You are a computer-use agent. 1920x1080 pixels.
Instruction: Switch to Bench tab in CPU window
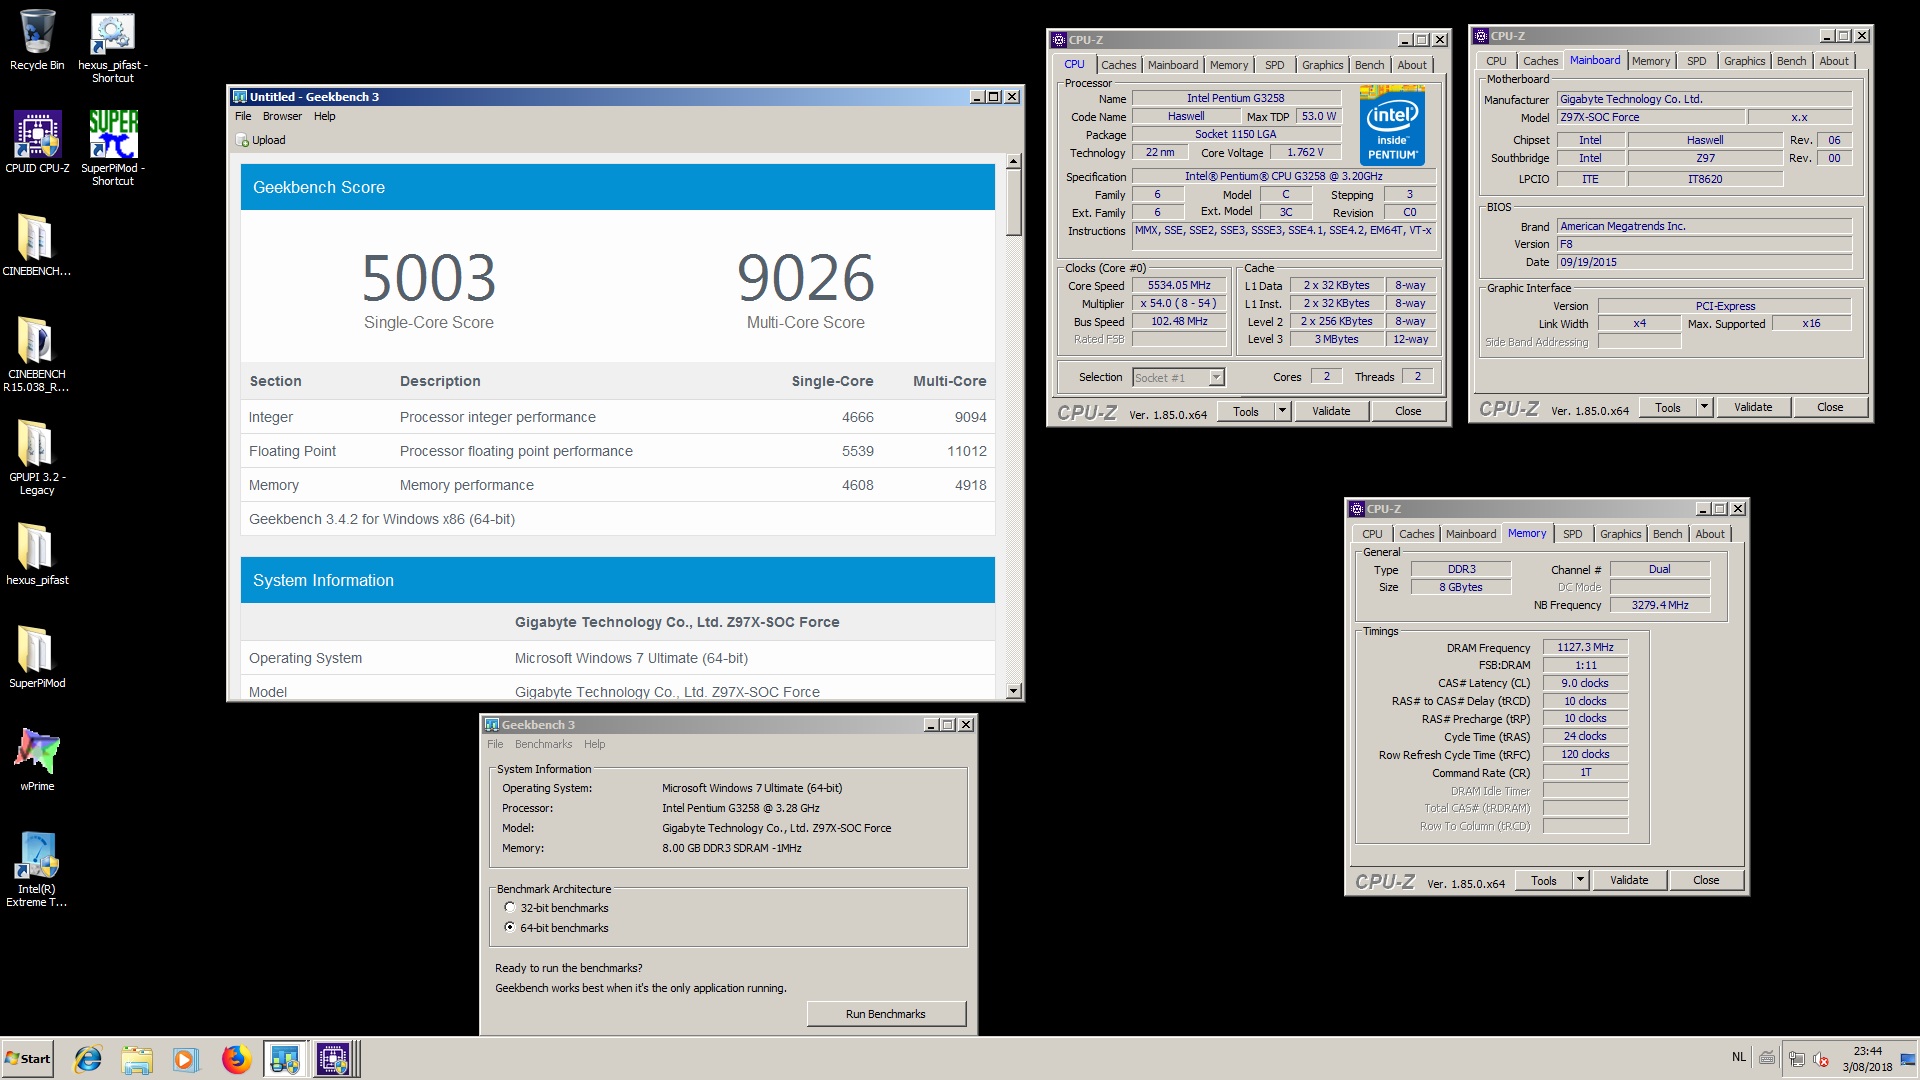click(1369, 65)
